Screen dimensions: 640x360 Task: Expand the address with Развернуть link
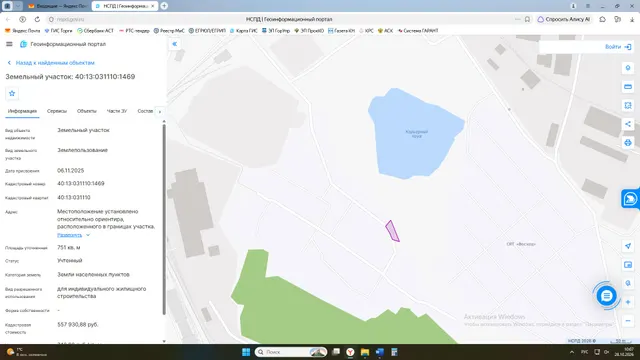tap(73, 235)
